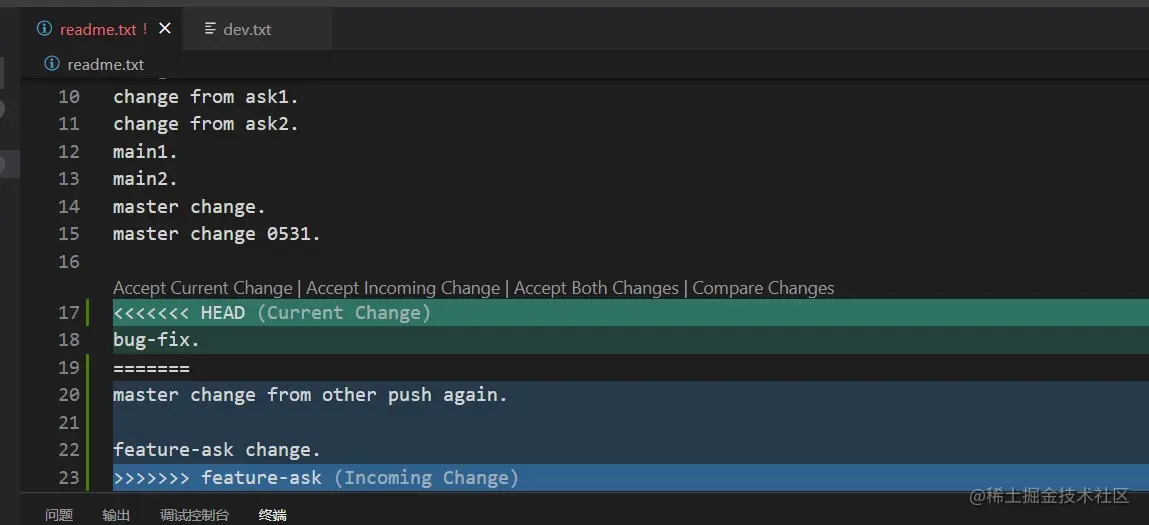Place cursor on the bug-fix. line
Screen dimensions: 1149x525
(x=157, y=340)
